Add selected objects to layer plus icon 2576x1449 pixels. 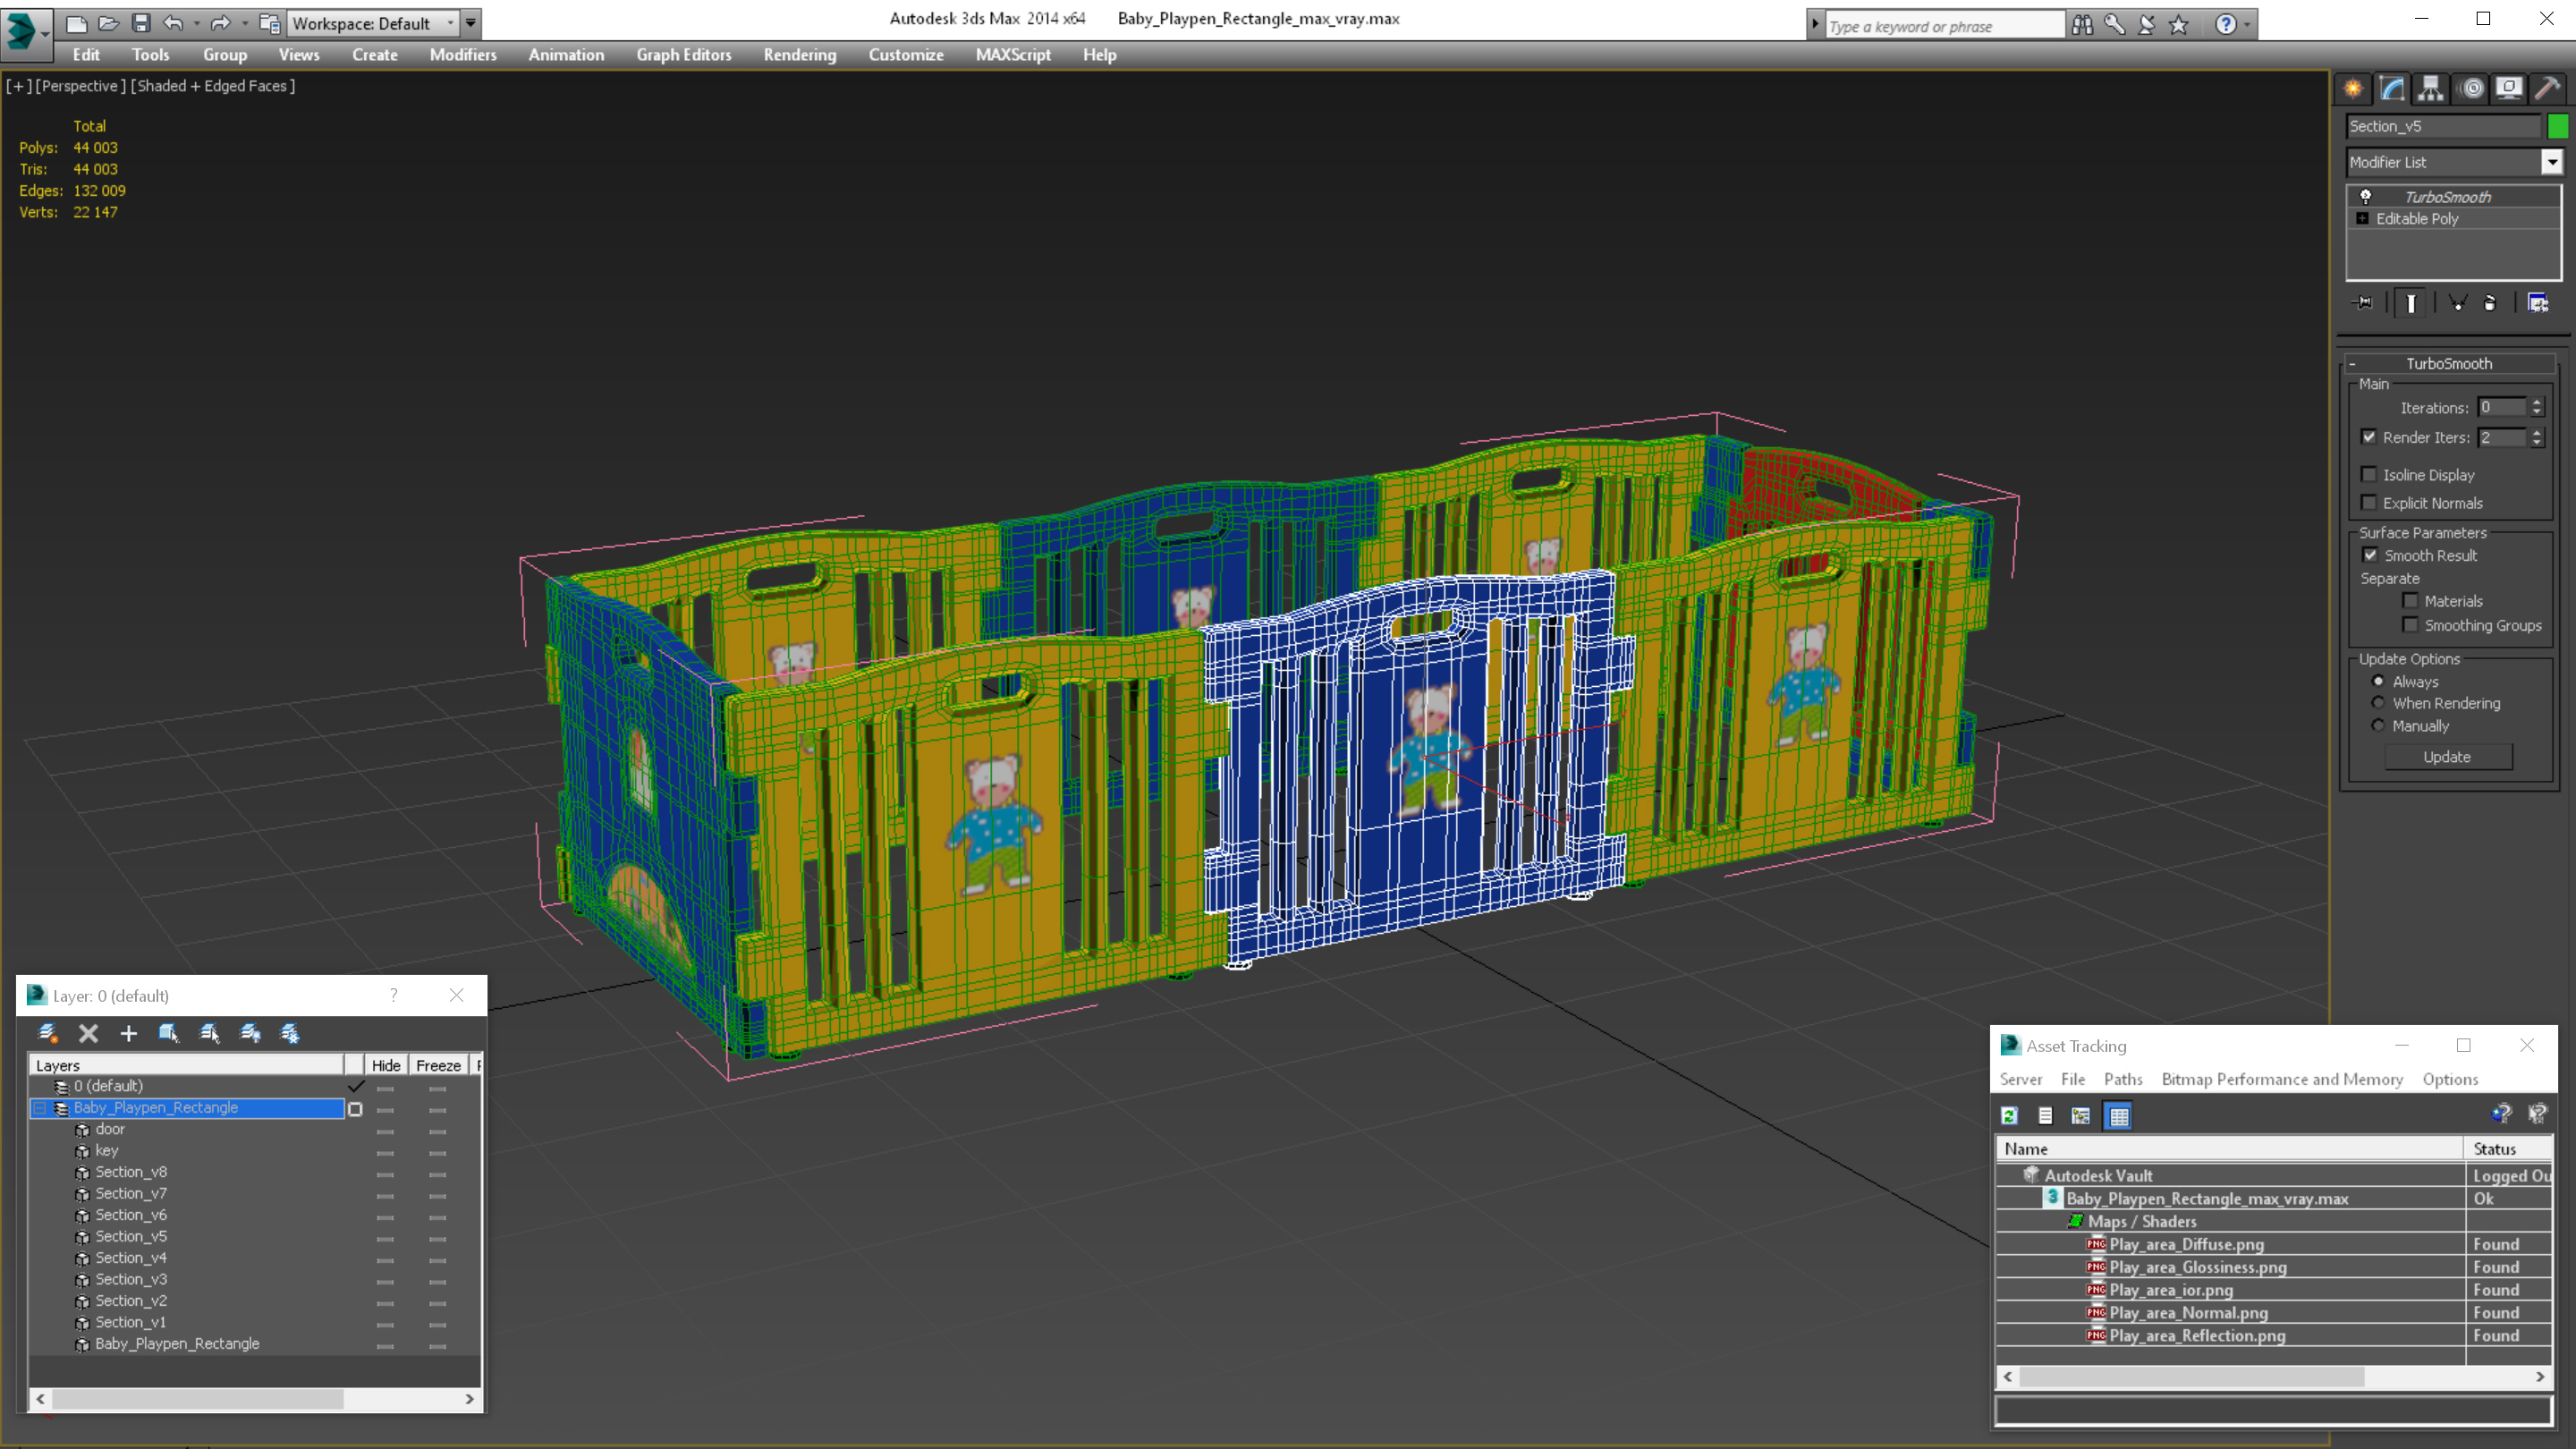pyautogui.click(x=128, y=1034)
